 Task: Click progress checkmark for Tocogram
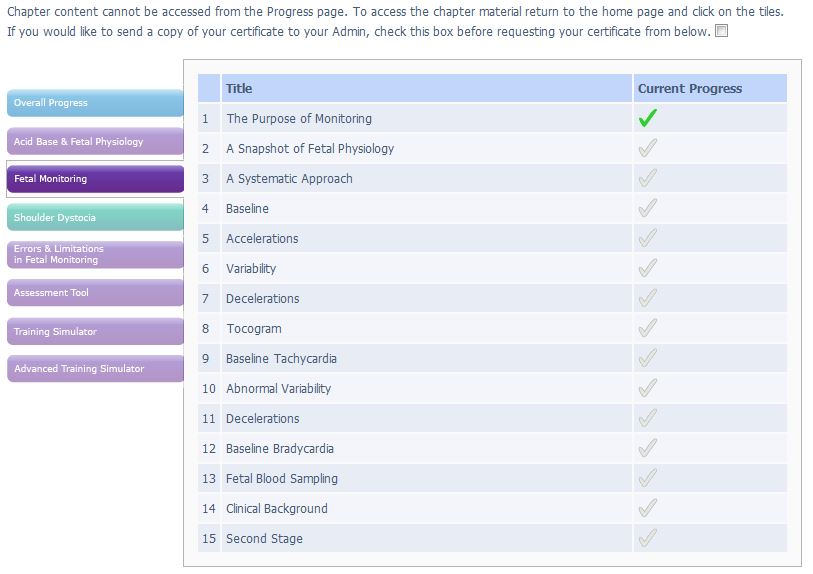click(x=647, y=328)
